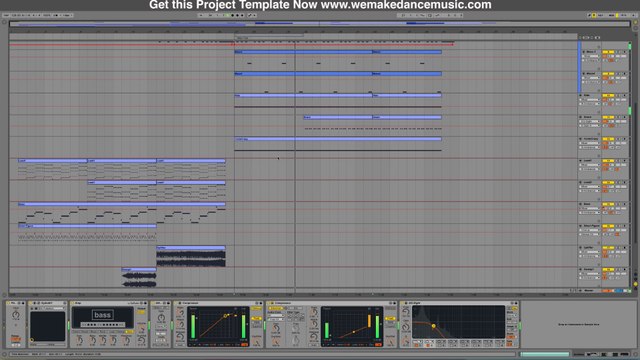Select the short audio clip below the Synths track
This screenshot has height=360, width=640.
tap(139, 279)
